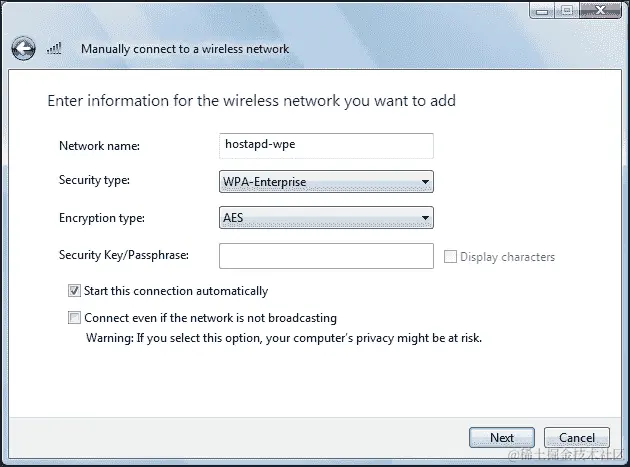Click the 'Network name:' label

point(99,146)
